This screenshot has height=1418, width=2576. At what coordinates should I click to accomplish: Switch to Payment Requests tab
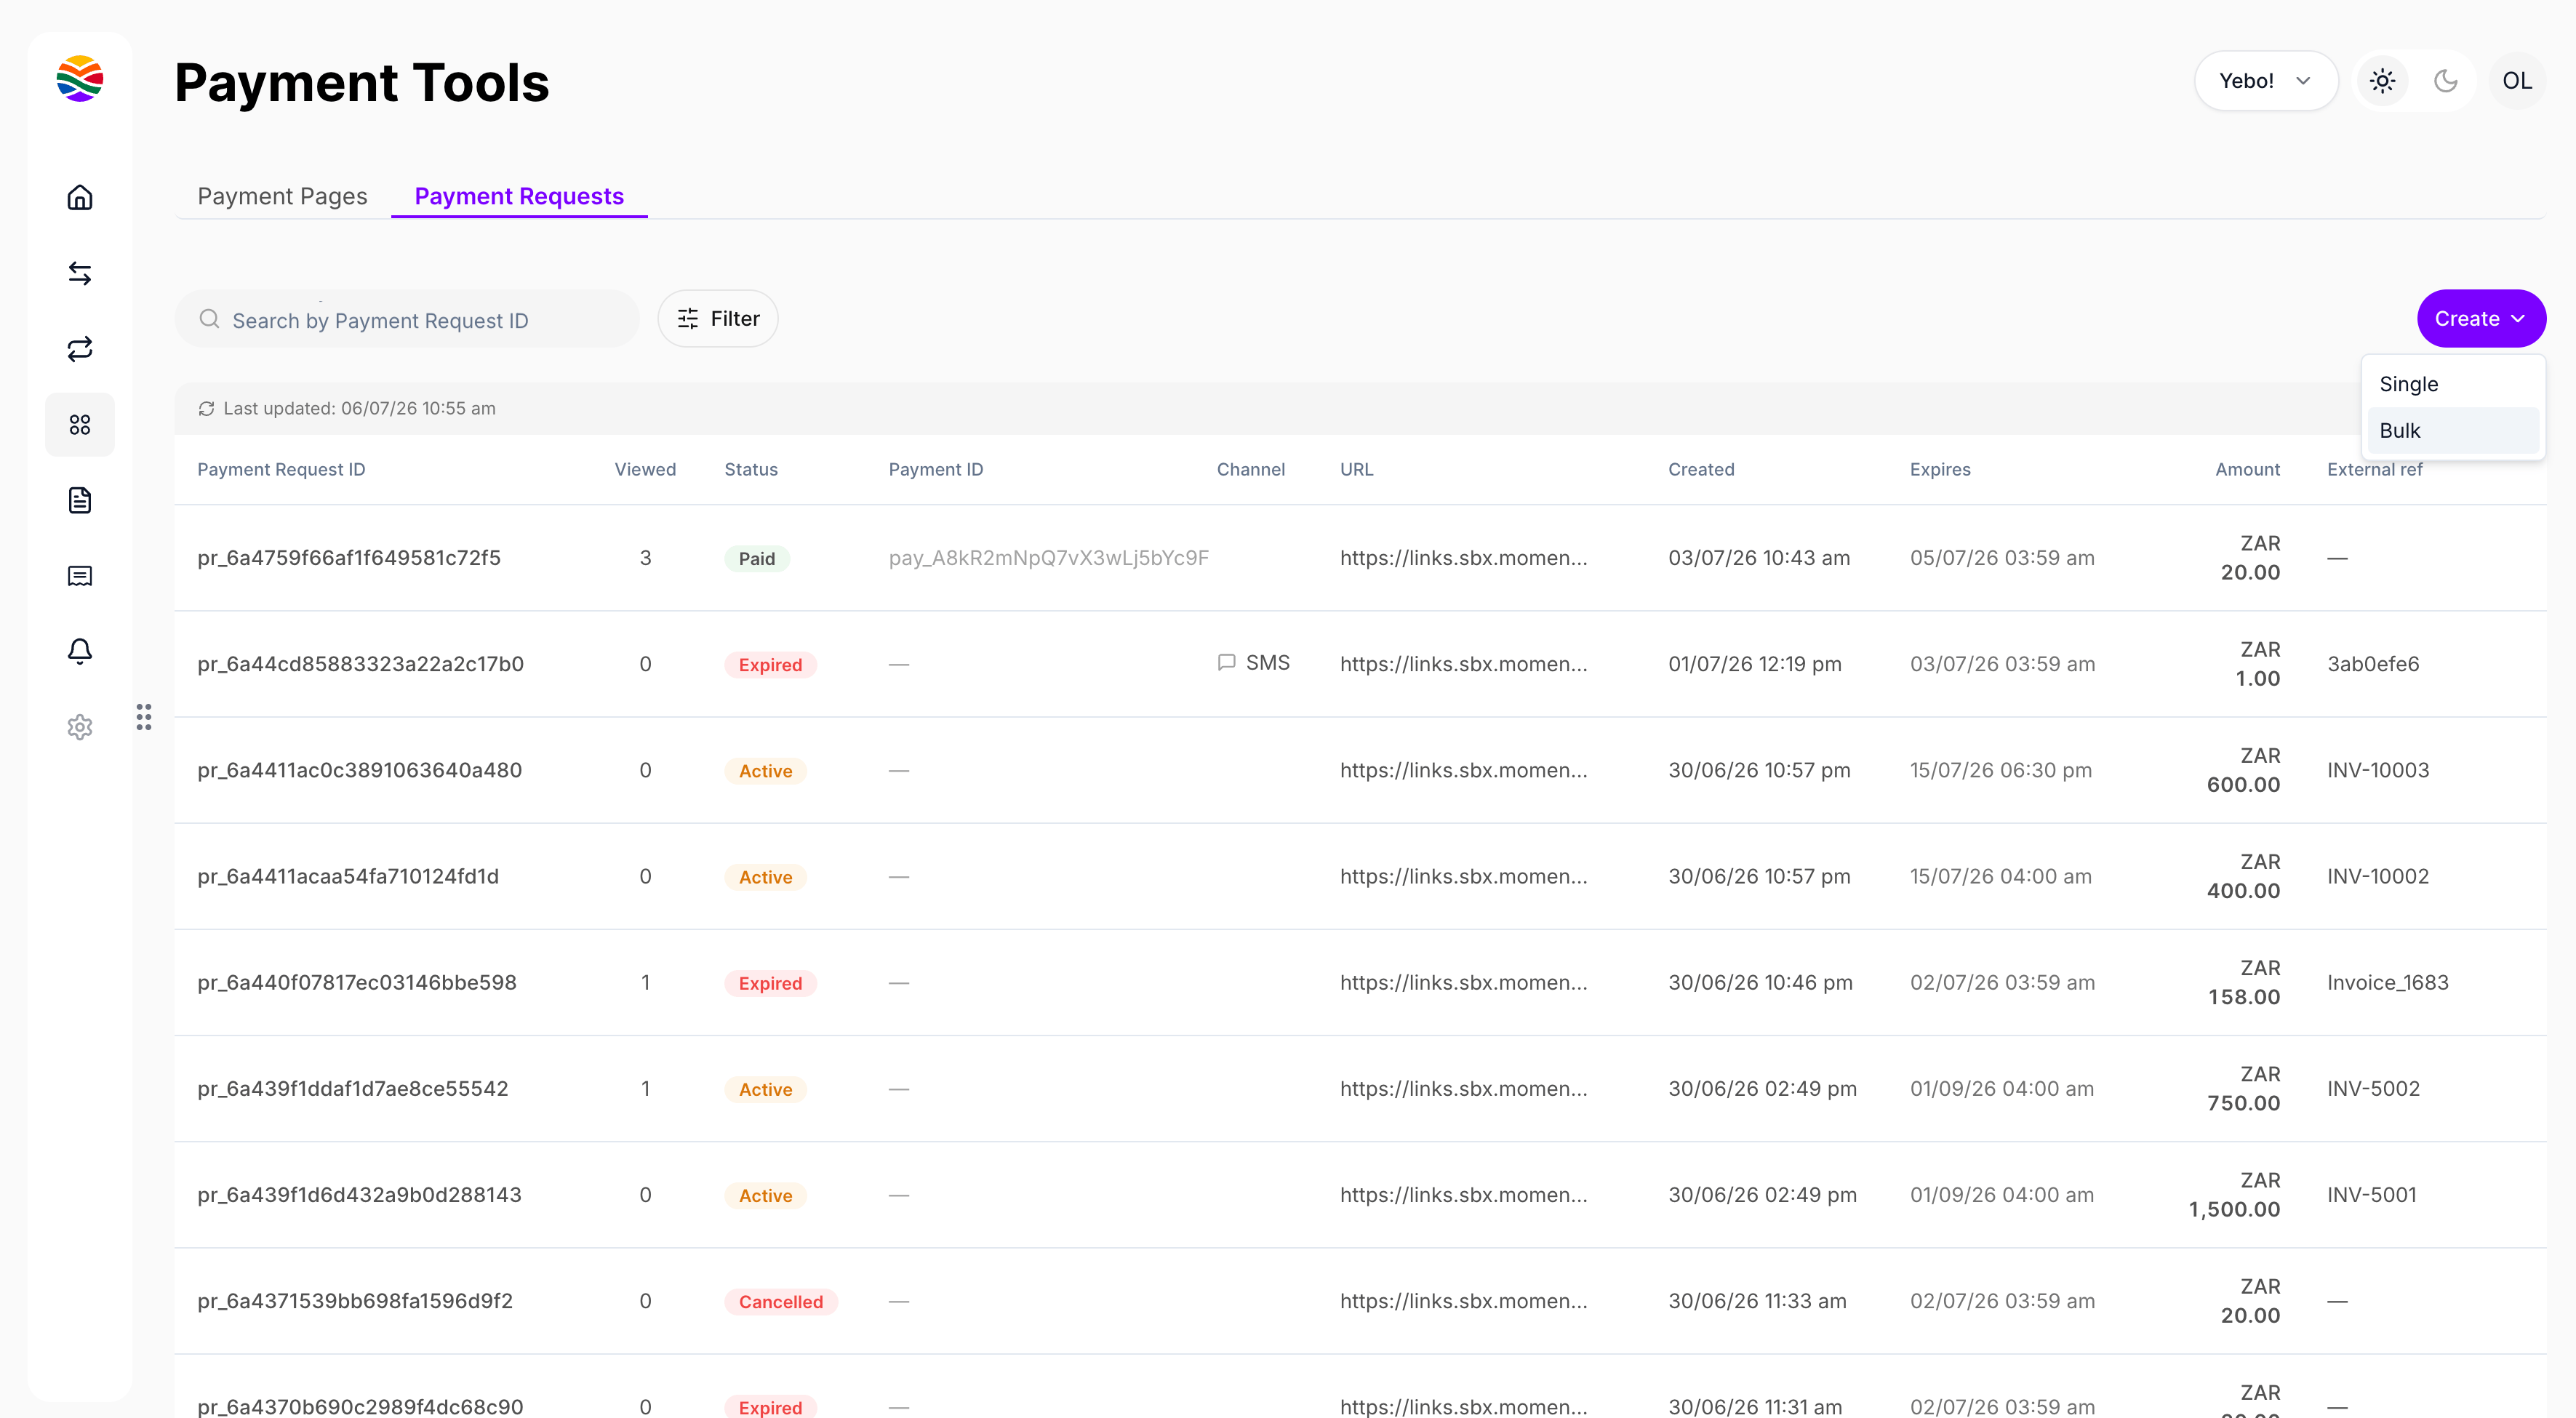click(x=519, y=196)
